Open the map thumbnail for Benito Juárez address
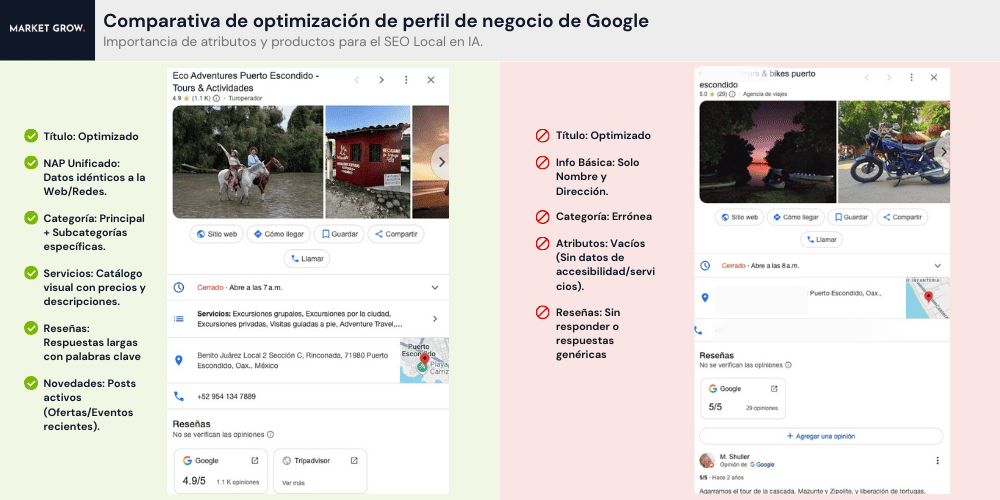 click(424, 361)
